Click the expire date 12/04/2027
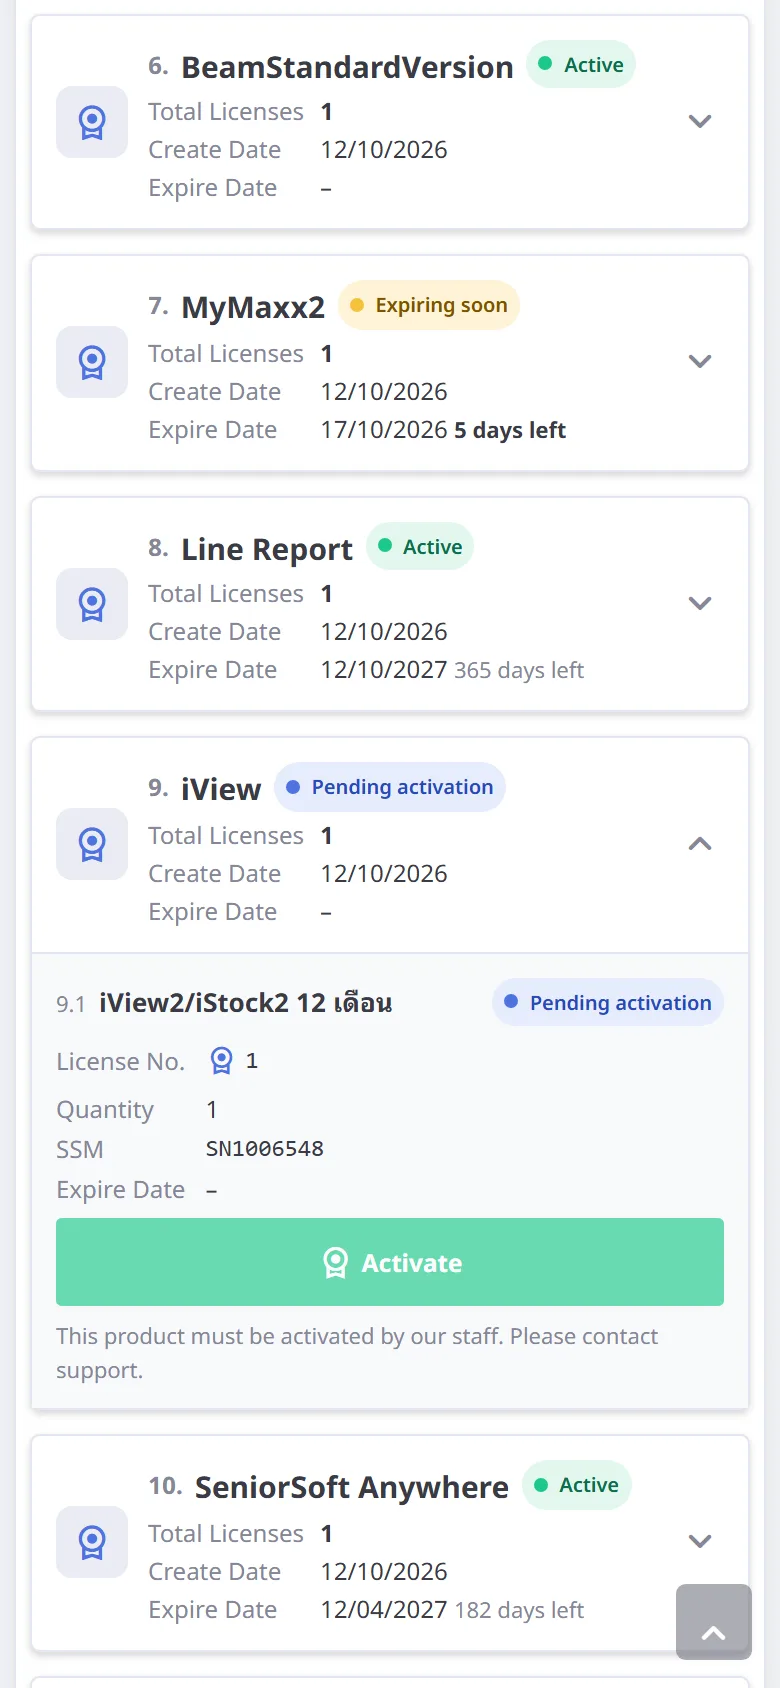The image size is (780, 1688). (384, 1610)
